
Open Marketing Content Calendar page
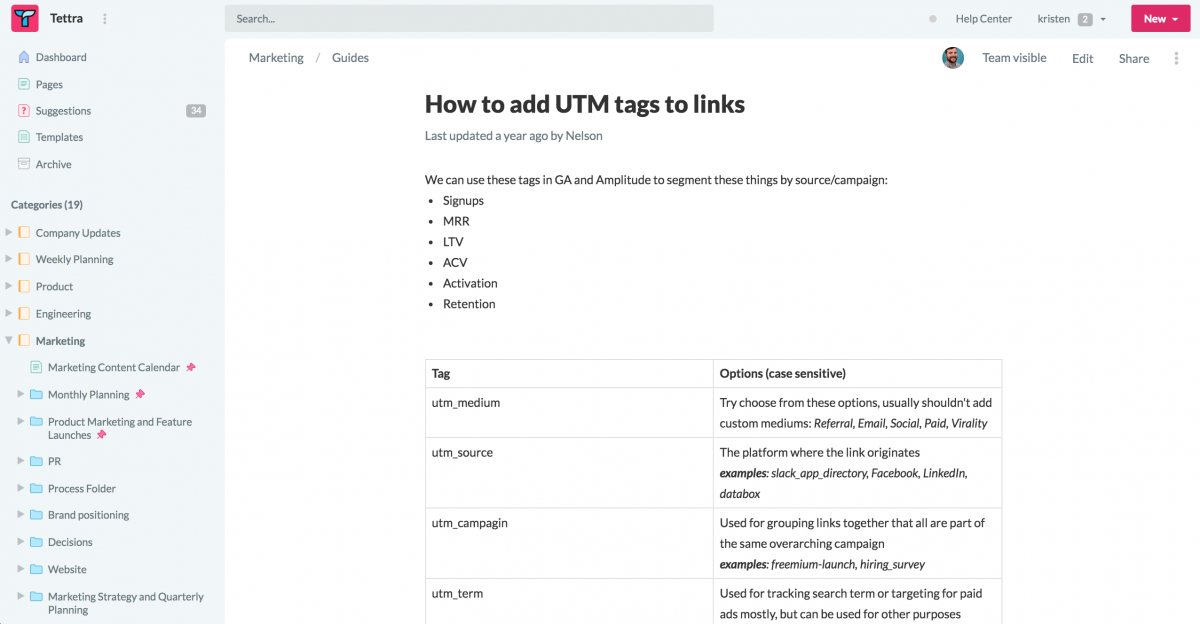114,367
